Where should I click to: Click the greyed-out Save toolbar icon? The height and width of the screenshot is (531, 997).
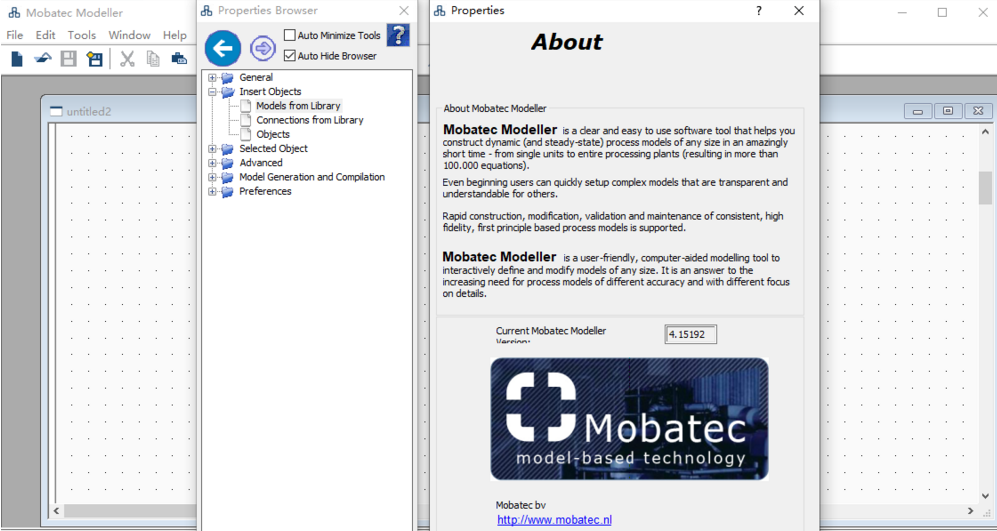69,59
